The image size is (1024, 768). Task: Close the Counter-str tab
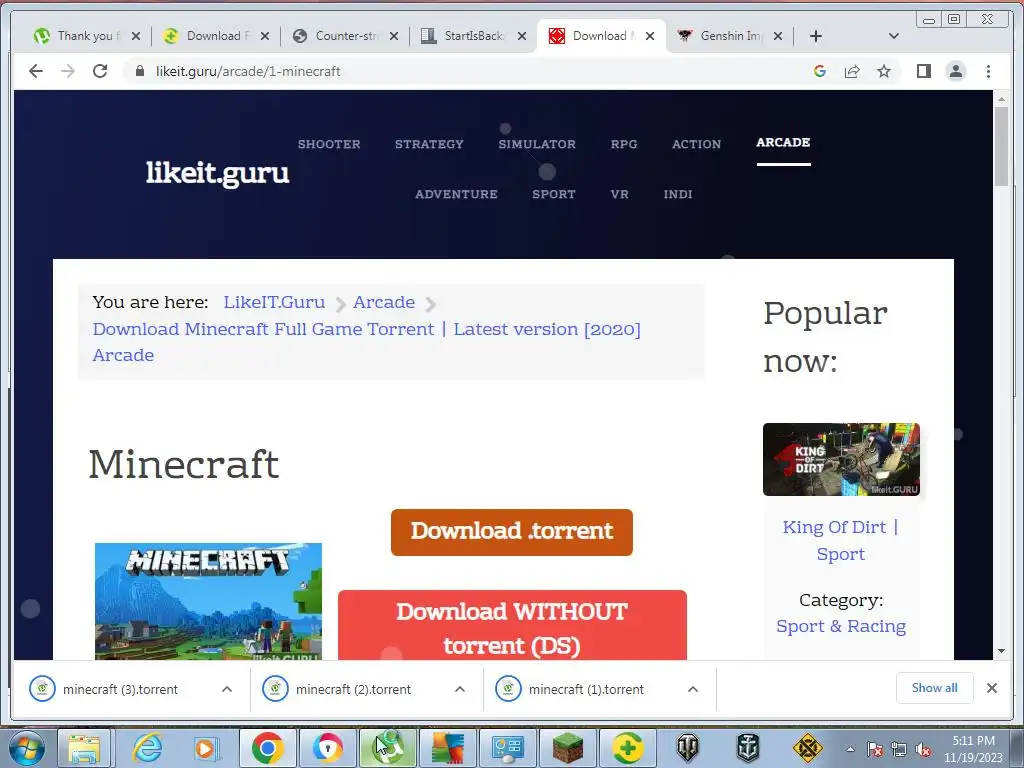coord(394,36)
